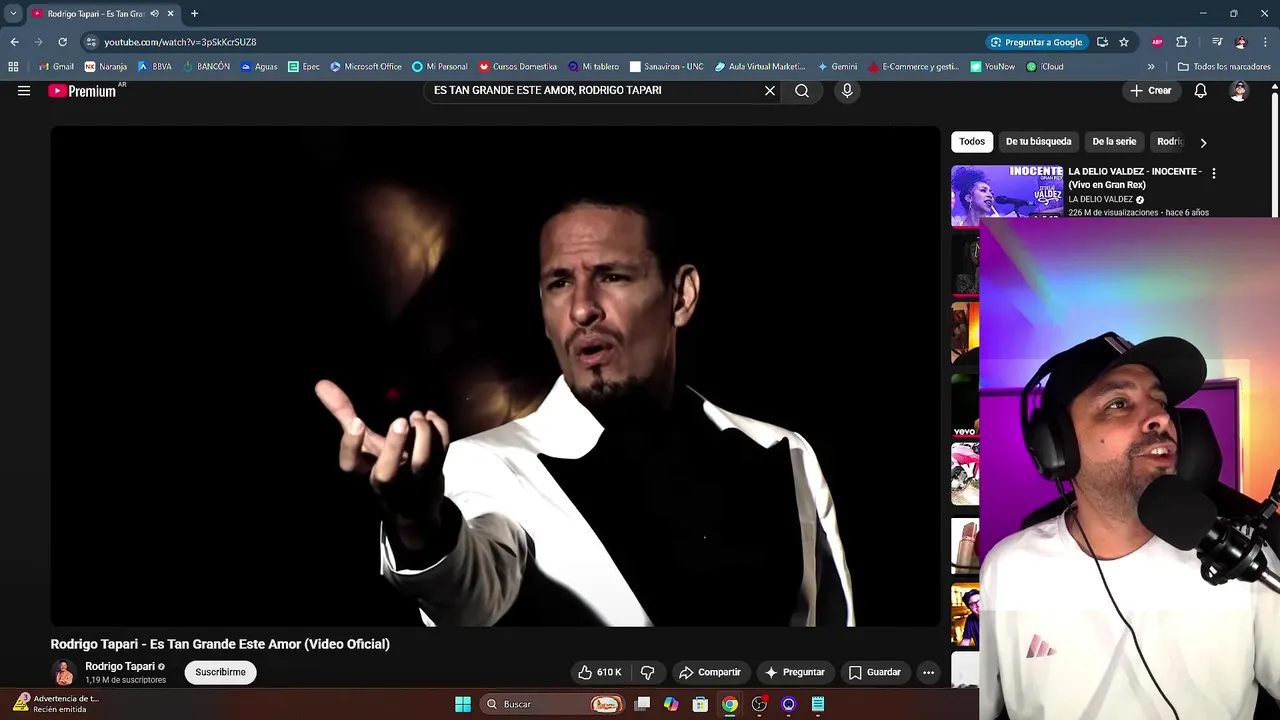1280x720 pixels.
Task: Bookmark page with star icon
Action: (x=1124, y=42)
